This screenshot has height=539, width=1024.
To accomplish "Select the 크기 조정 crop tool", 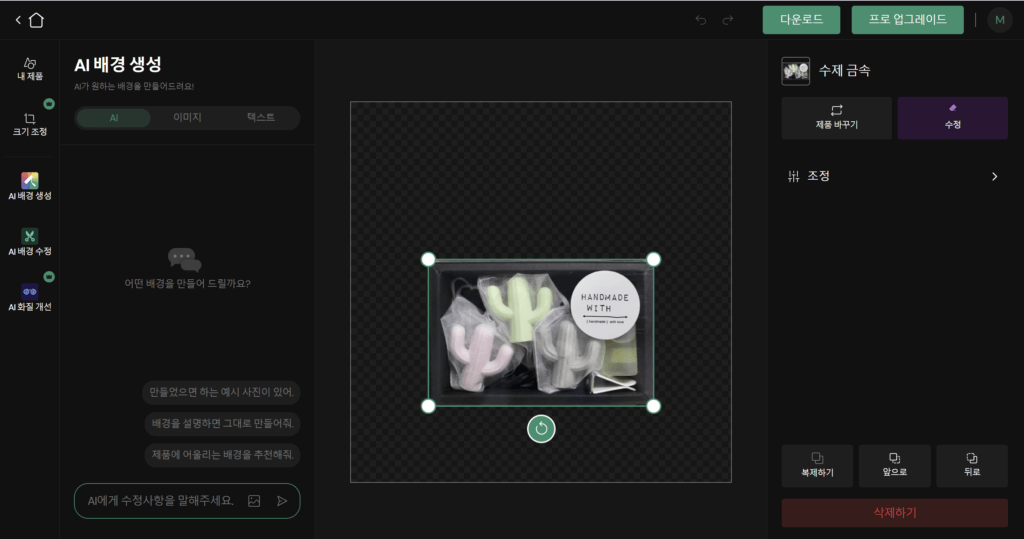I will click(30, 124).
